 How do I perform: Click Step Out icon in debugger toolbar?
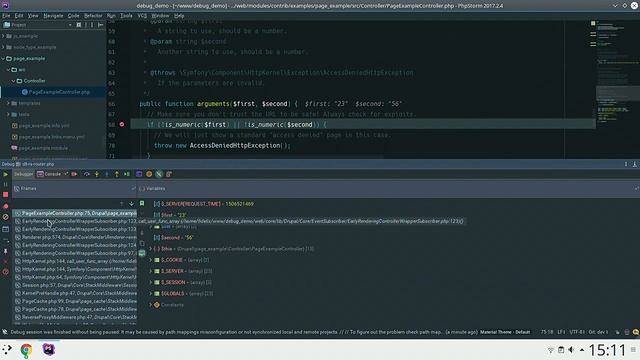(117, 174)
